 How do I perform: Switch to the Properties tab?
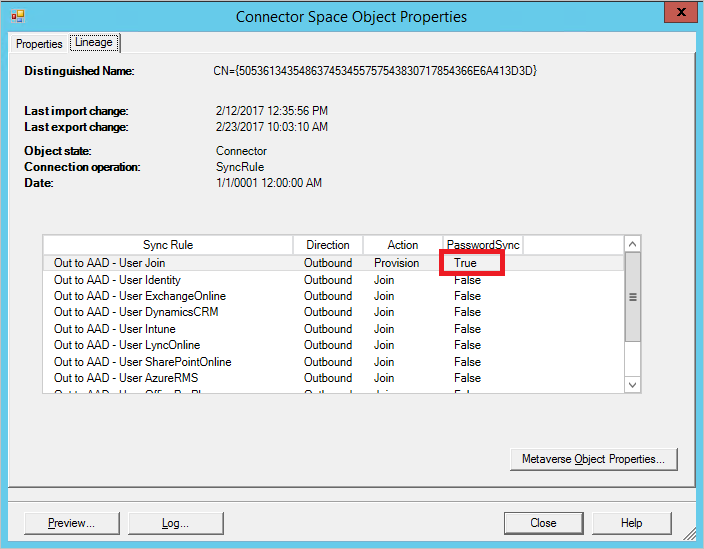[39, 44]
